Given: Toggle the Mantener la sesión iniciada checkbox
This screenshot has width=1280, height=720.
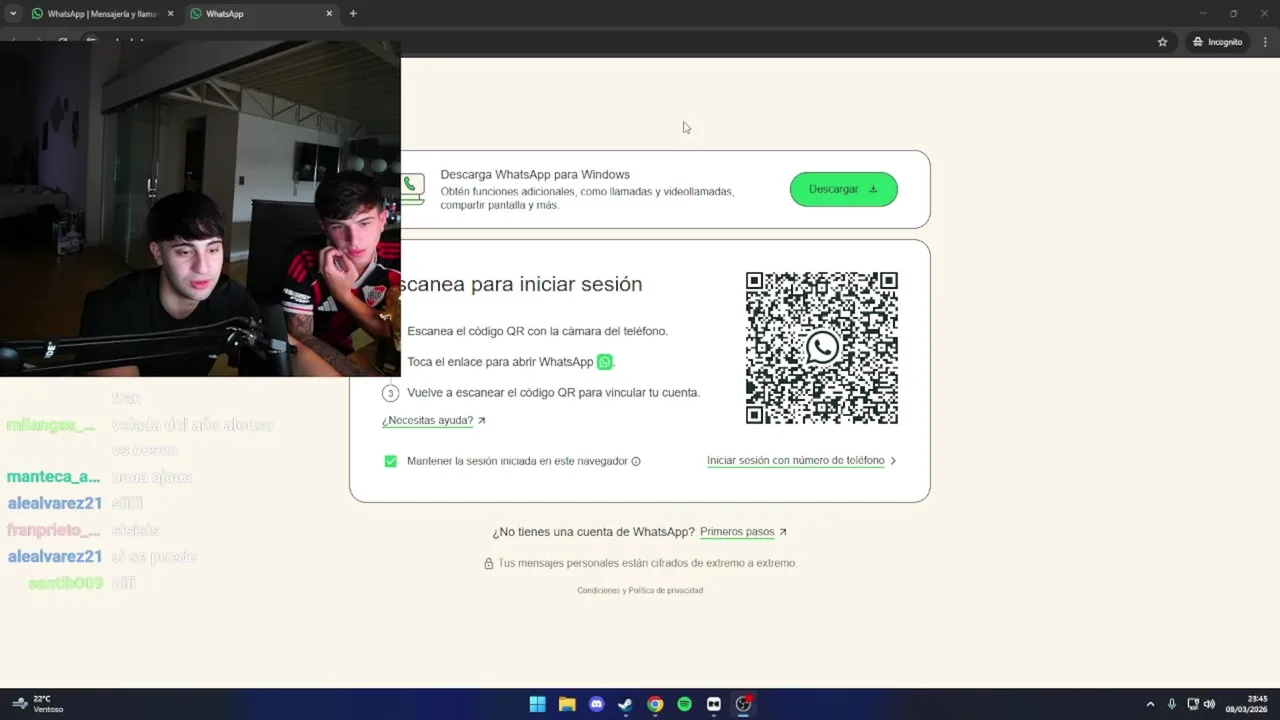Looking at the screenshot, I should coord(391,461).
